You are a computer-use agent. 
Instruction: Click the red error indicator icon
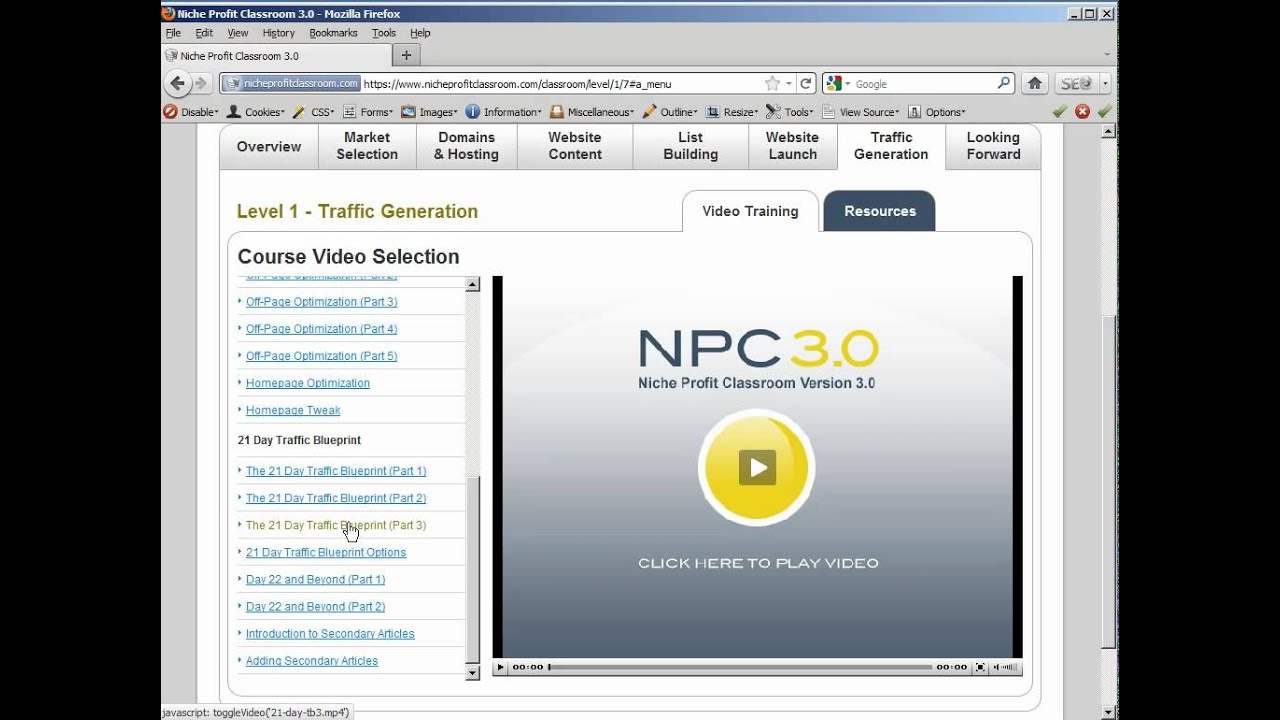[x=1082, y=112]
